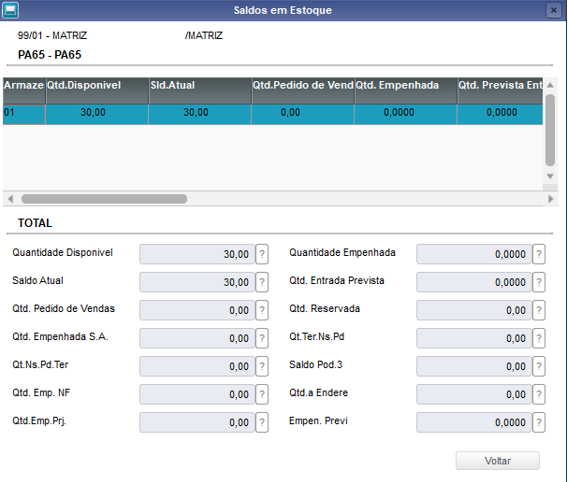The image size is (568, 482).
Task: Close the Saldos em Estoque window
Action: 554,10
